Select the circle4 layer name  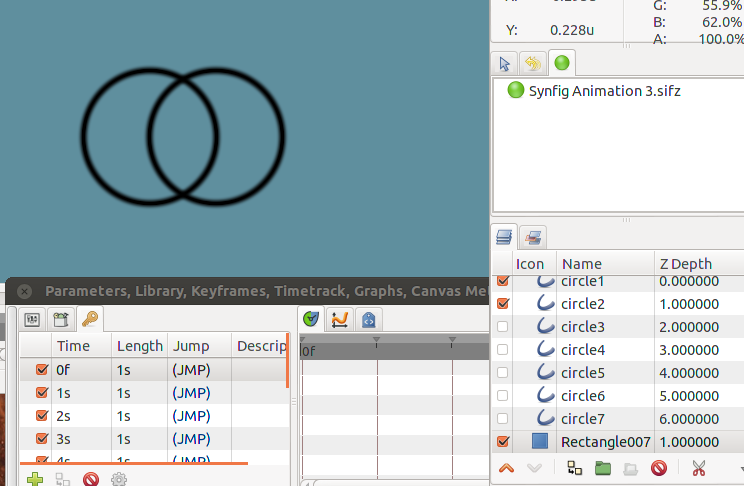pyautogui.click(x=583, y=350)
